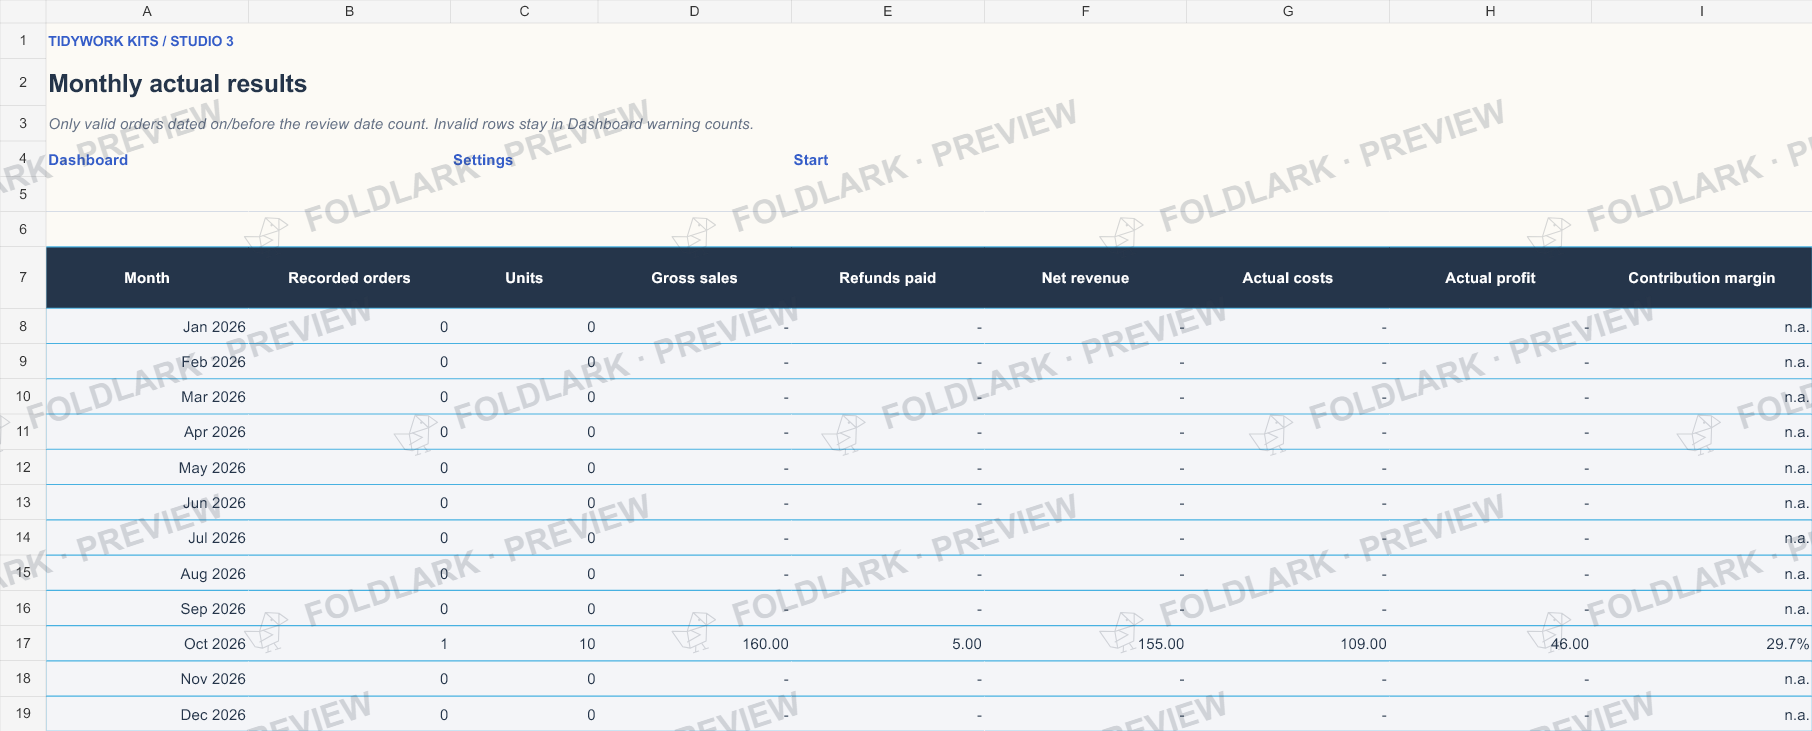Select column I header
The width and height of the screenshot is (1812, 731).
click(x=1701, y=11)
